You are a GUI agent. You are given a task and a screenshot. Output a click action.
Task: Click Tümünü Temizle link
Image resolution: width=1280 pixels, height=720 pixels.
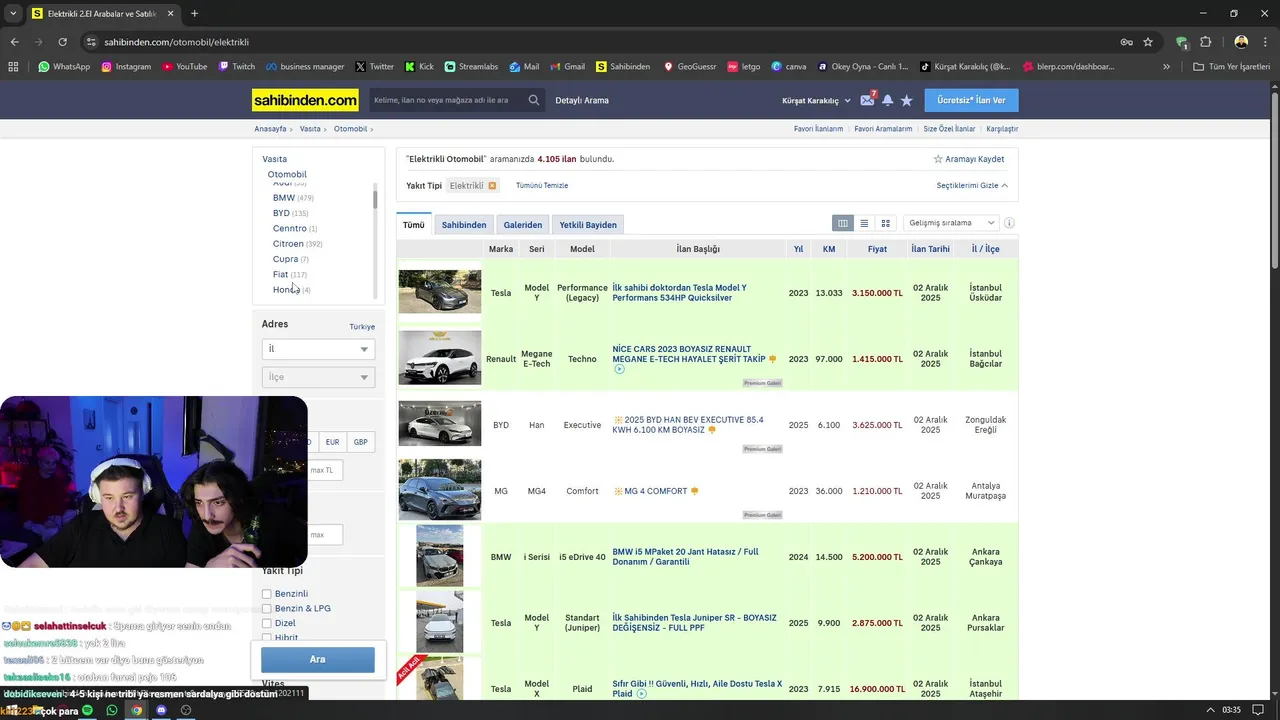542,186
